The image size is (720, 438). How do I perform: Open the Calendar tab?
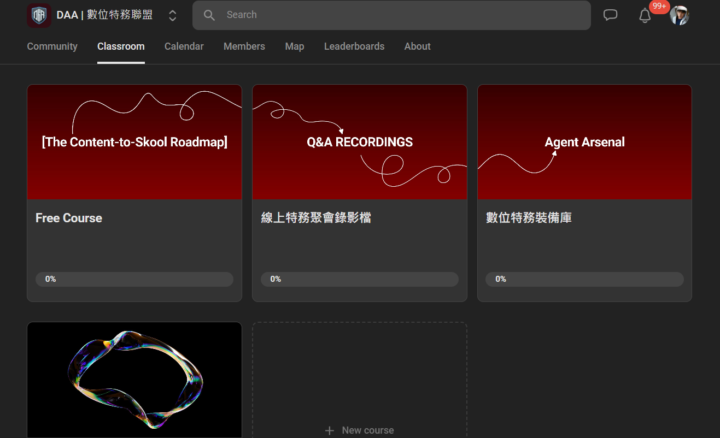(x=184, y=46)
